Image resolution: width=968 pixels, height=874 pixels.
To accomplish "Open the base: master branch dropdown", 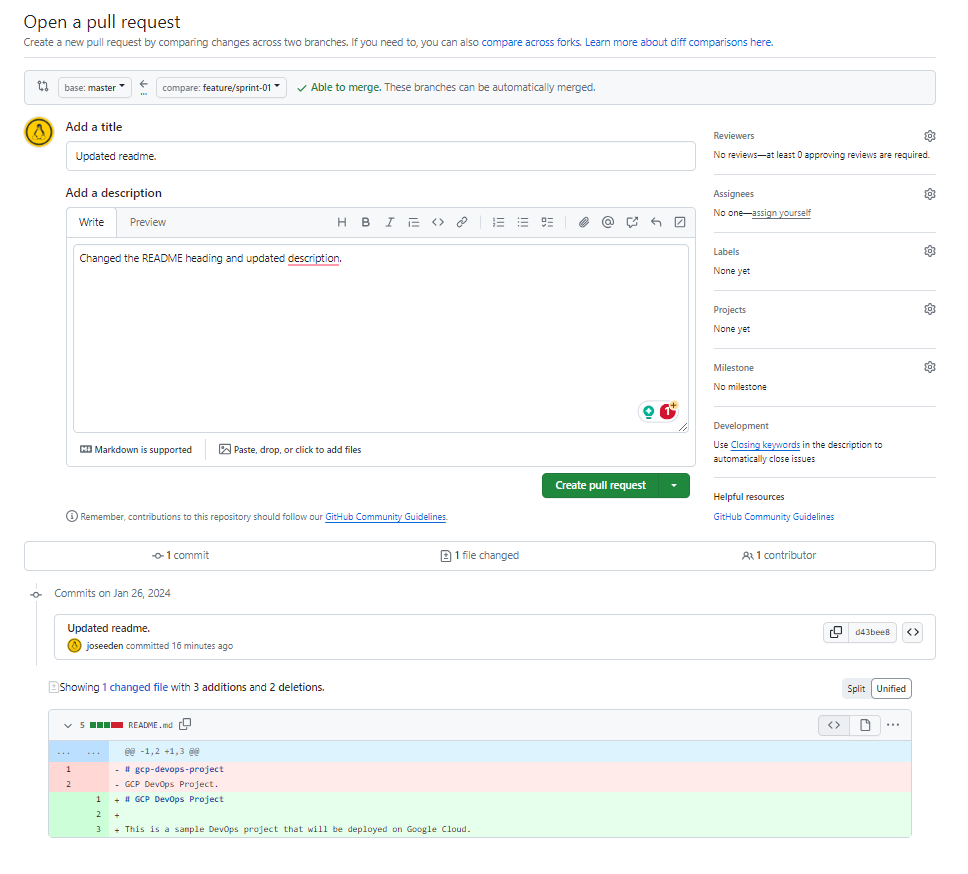I will click(94, 88).
